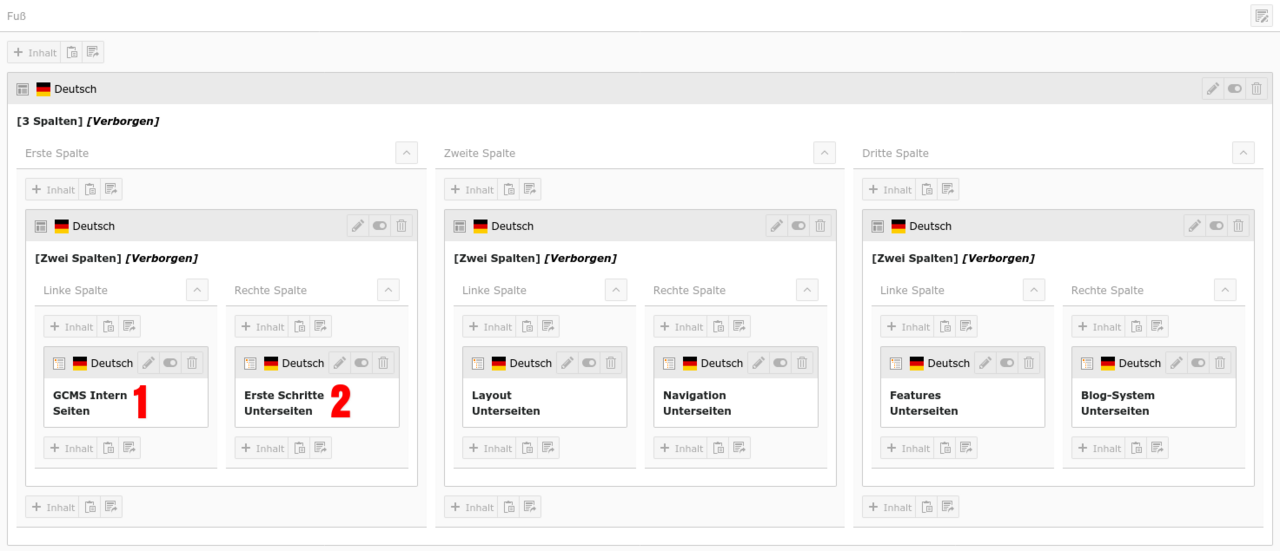The width and height of the screenshot is (1280, 551).
Task: Click the paste-reference icon directly under Fuß
Action: tap(93, 52)
